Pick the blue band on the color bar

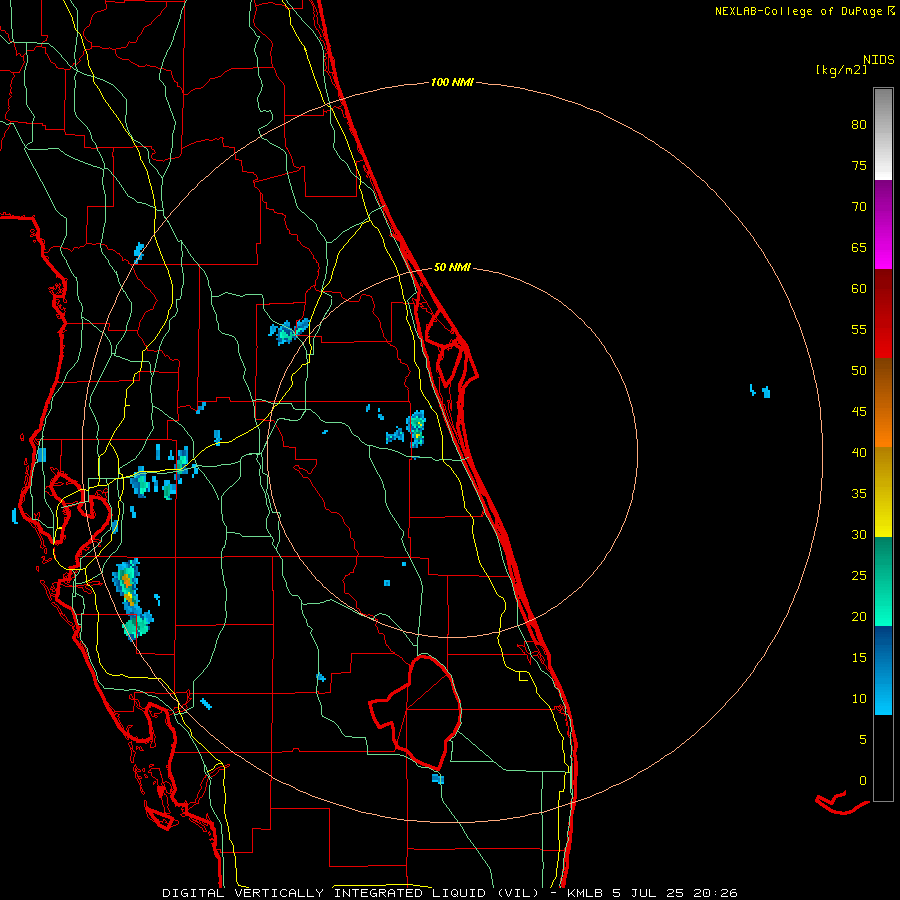(883, 670)
